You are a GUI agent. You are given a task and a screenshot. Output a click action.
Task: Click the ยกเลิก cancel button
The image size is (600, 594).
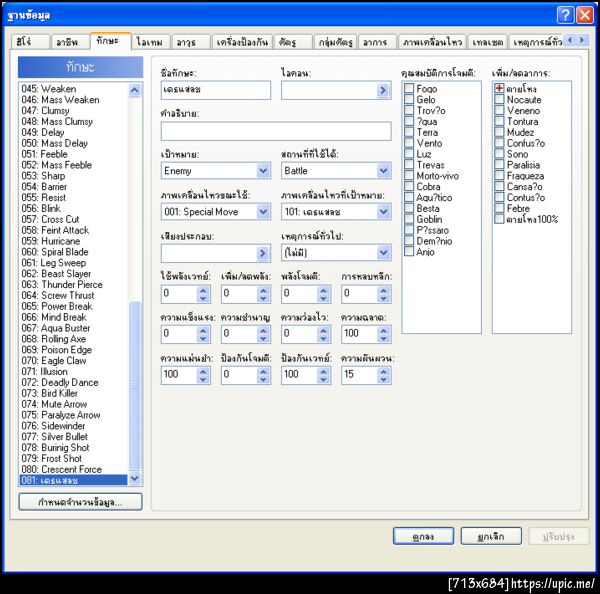click(491, 536)
